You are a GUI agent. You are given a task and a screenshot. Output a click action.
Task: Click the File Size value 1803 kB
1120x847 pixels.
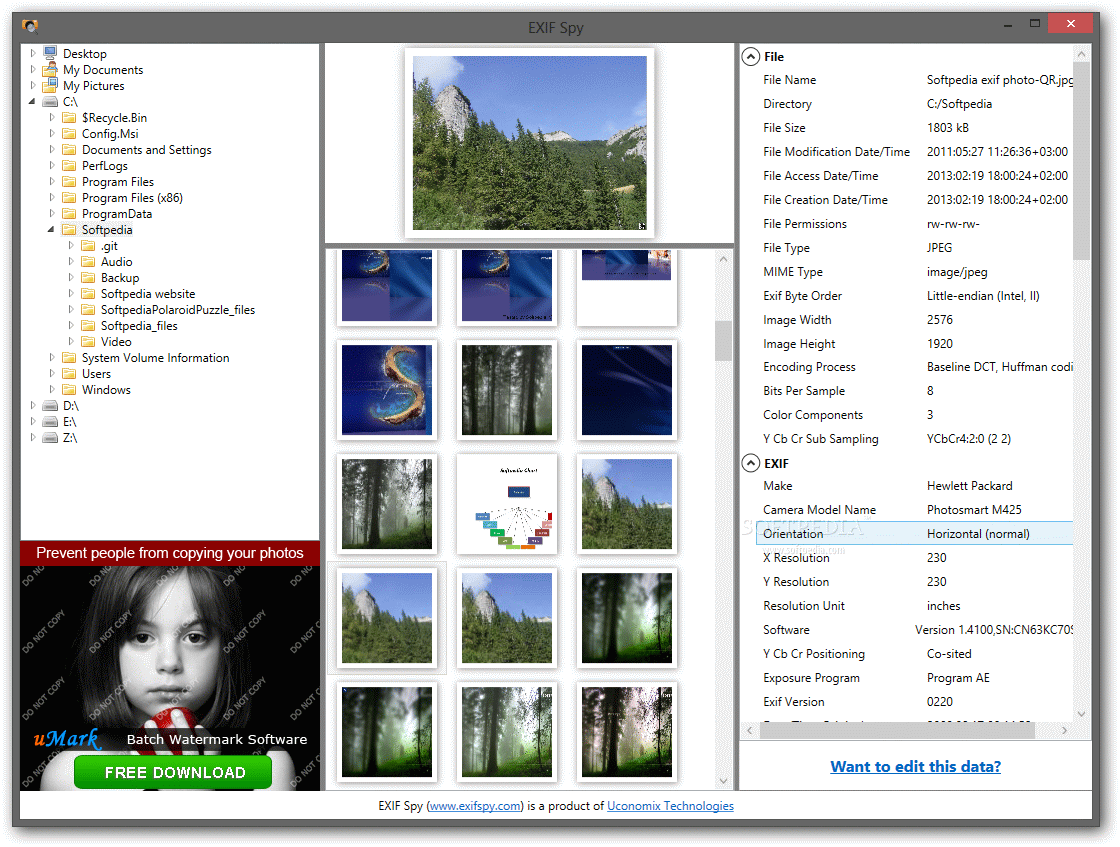(948, 128)
